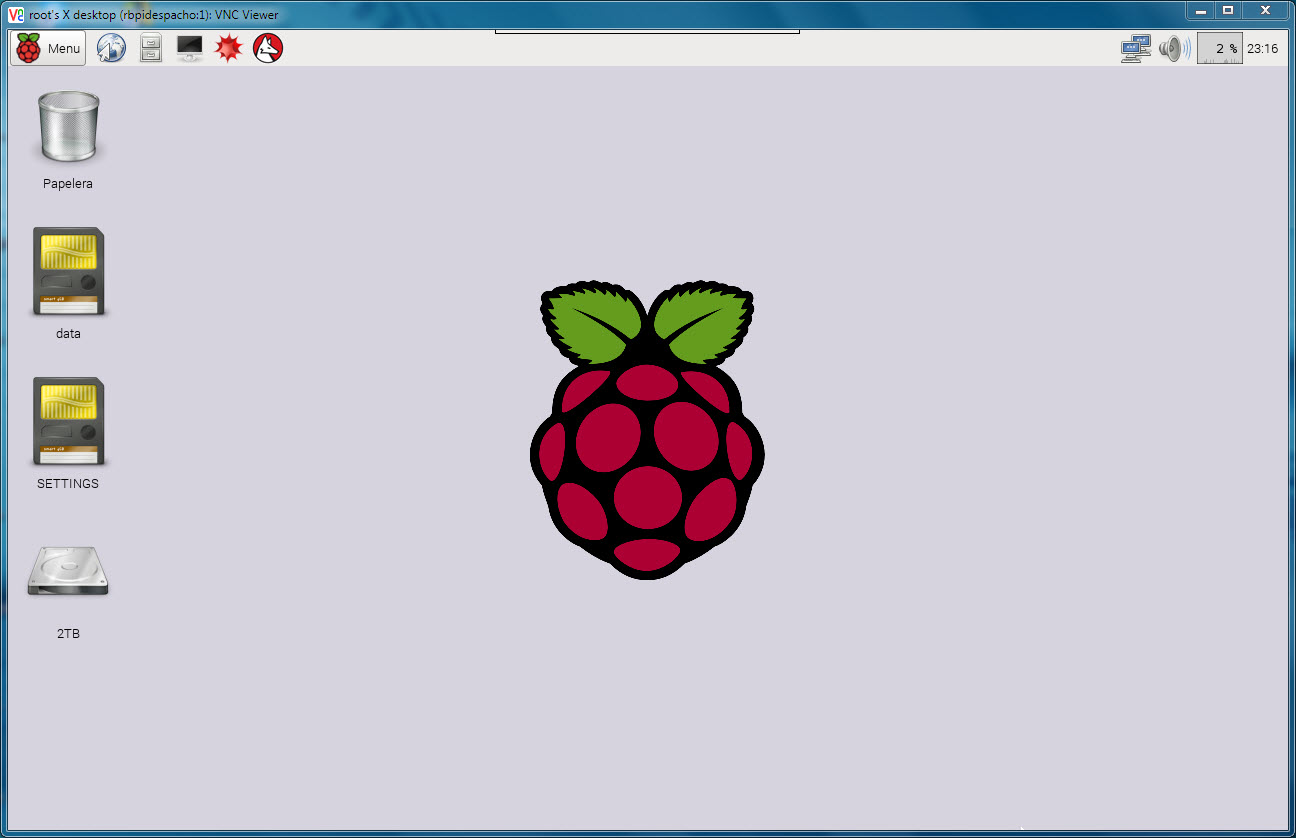Click the SETTINGS label text

point(68,484)
